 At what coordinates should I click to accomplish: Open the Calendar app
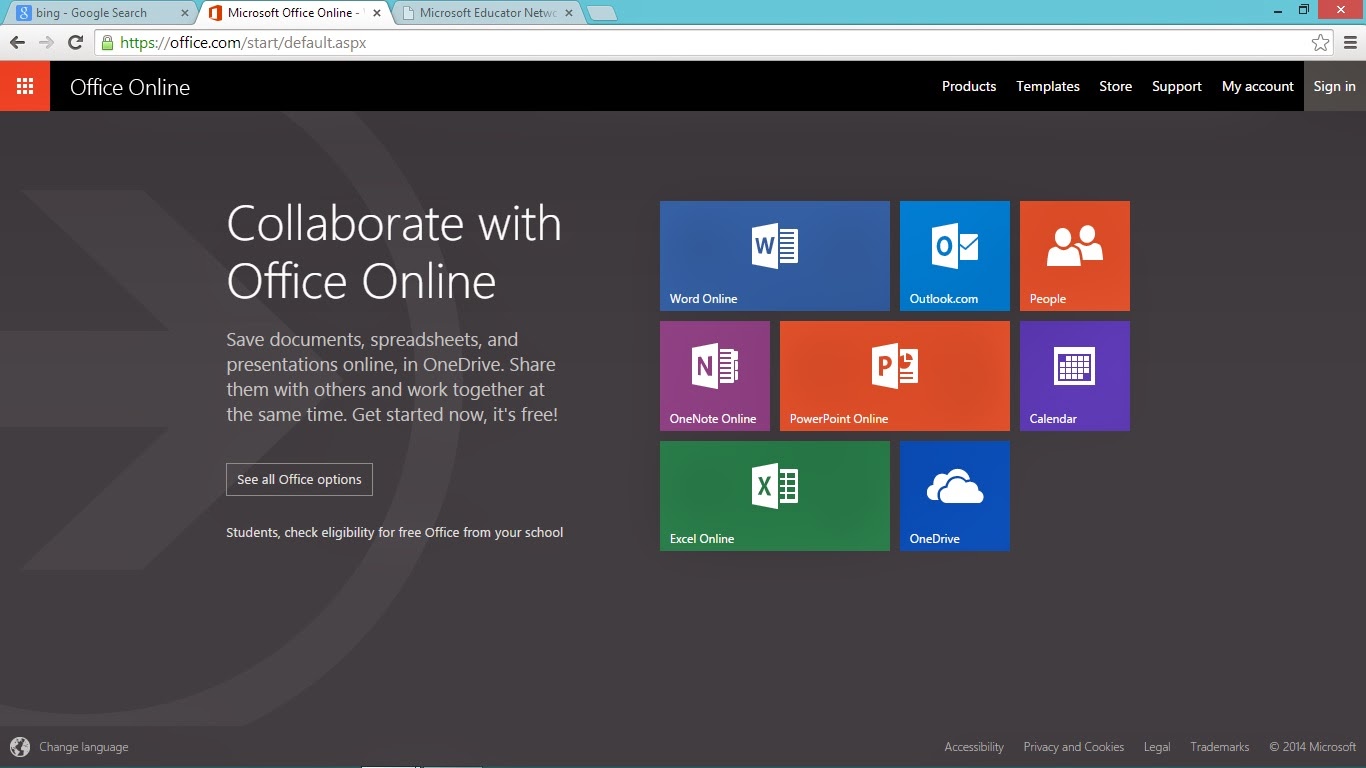[x=1074, y=375]
